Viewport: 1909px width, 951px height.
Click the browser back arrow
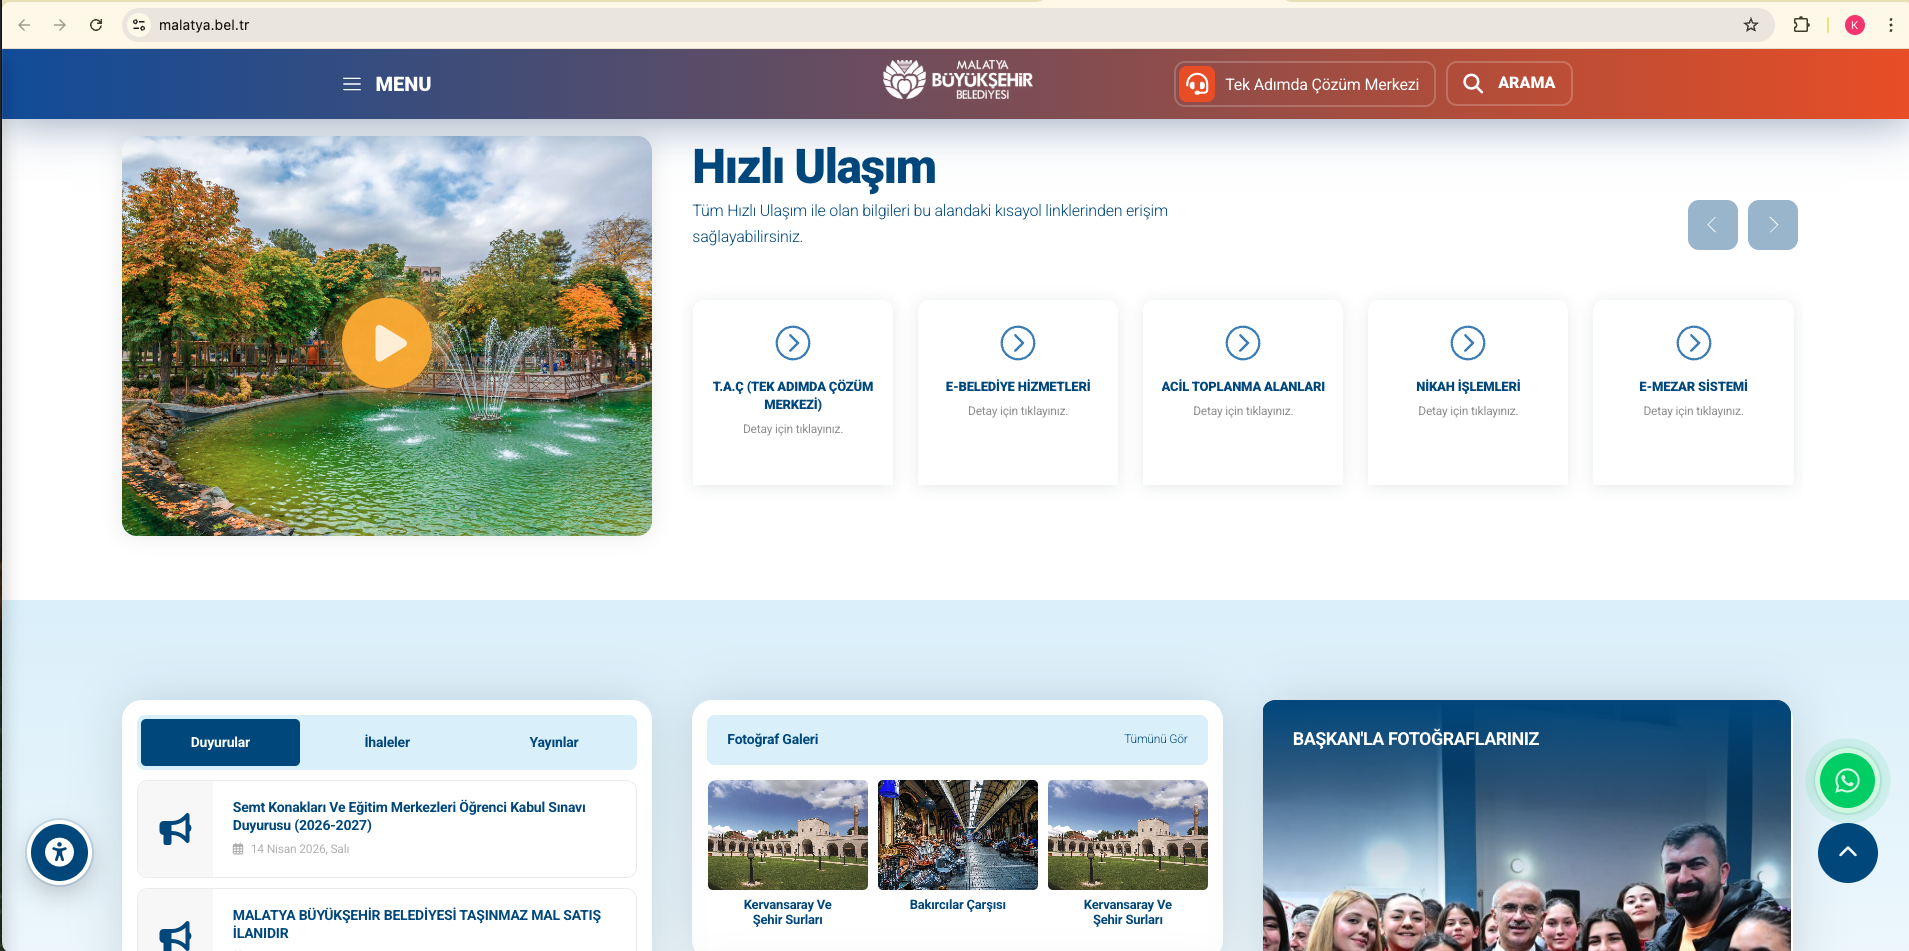(24, 25)
